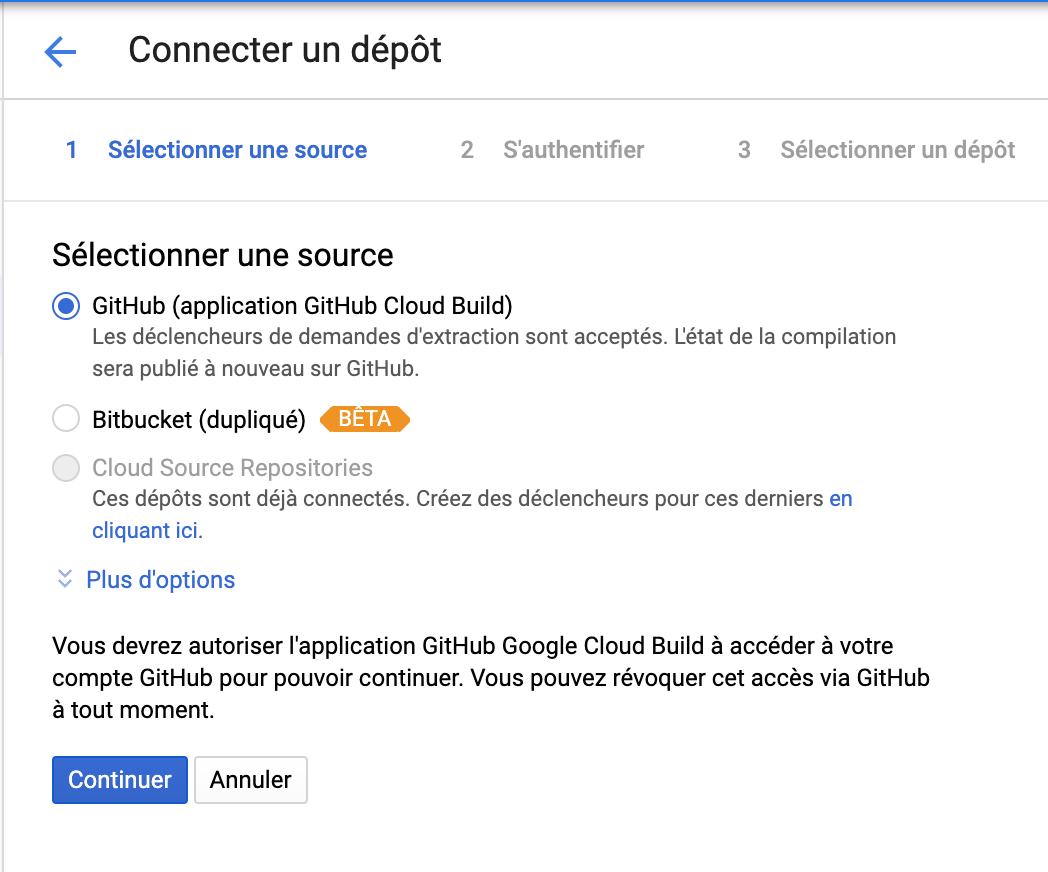Click the Bitbucket (dupliqué) label text
Image resolution: width=1048 pixels, height=872 pixels.
(x=199, y=420)
